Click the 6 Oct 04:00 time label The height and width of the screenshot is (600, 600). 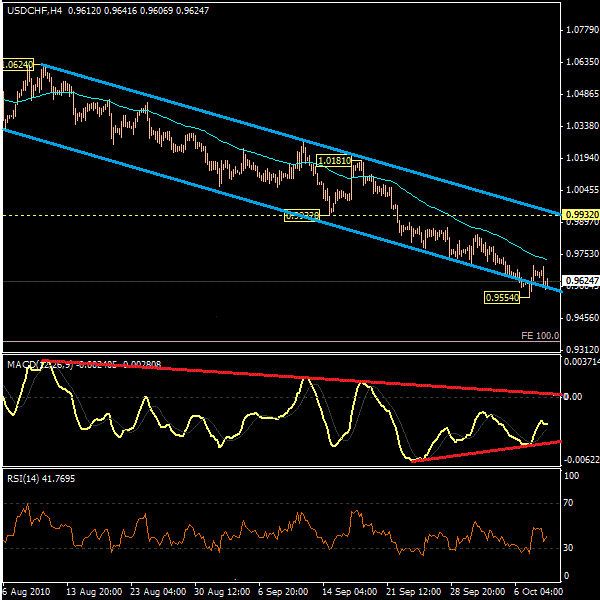pyautogui.click(x=538, y=592)
